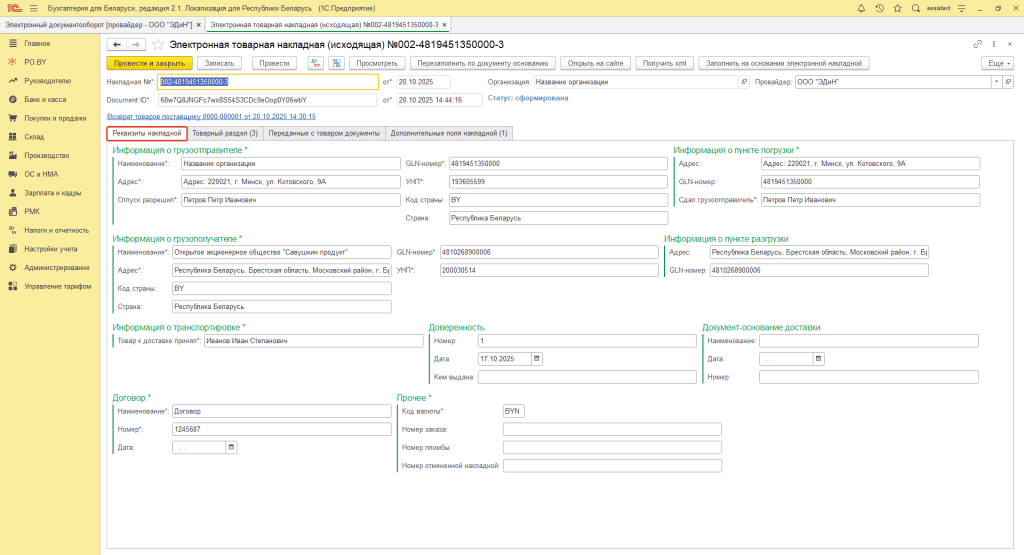Viewport: 1024px width, 555px height.
Task: Click the get-link icon near form close
Action: 977,45
